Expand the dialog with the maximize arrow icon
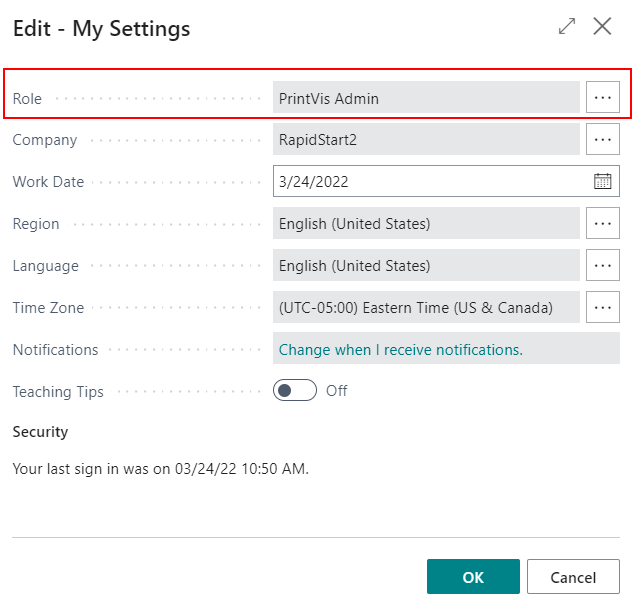 click(x=567, y=26)
